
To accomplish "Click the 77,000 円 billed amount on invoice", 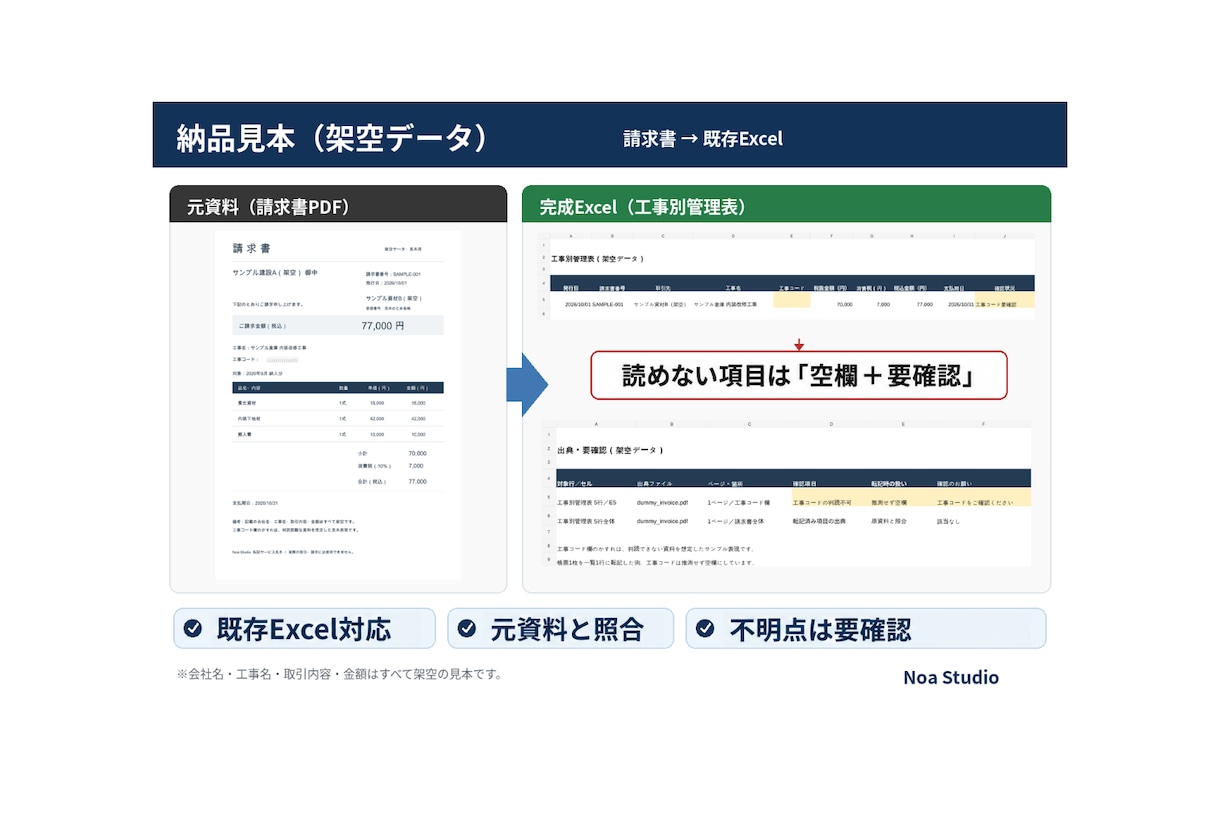I will (383, 326).
